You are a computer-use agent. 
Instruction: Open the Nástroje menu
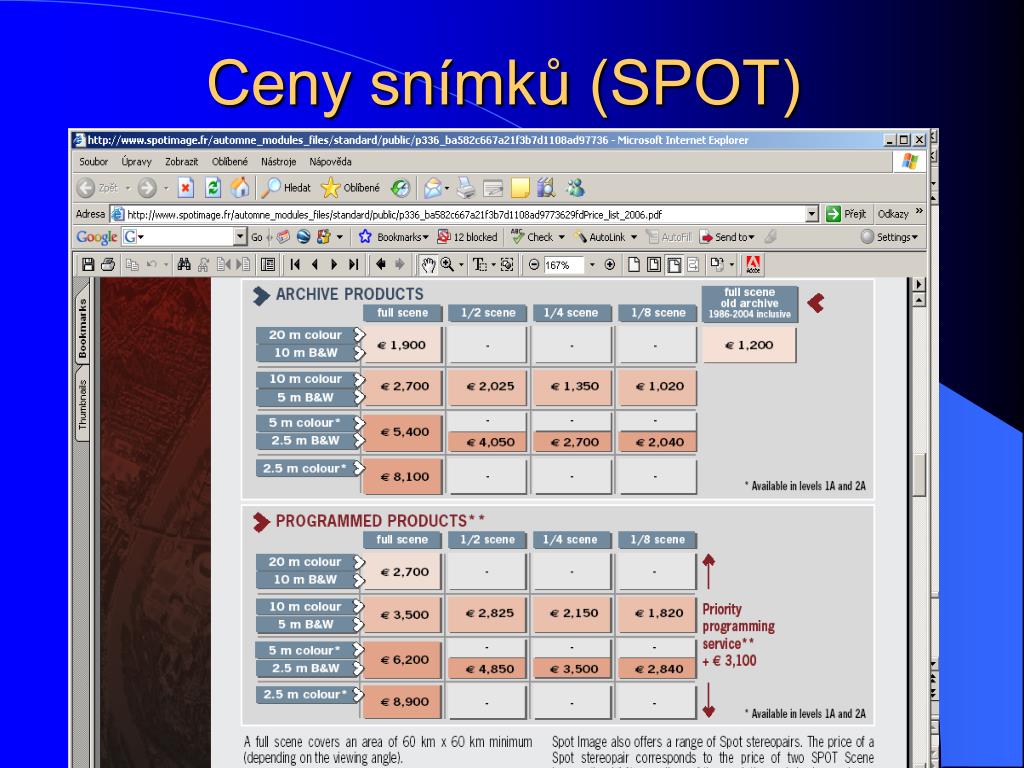click(279, 161)
